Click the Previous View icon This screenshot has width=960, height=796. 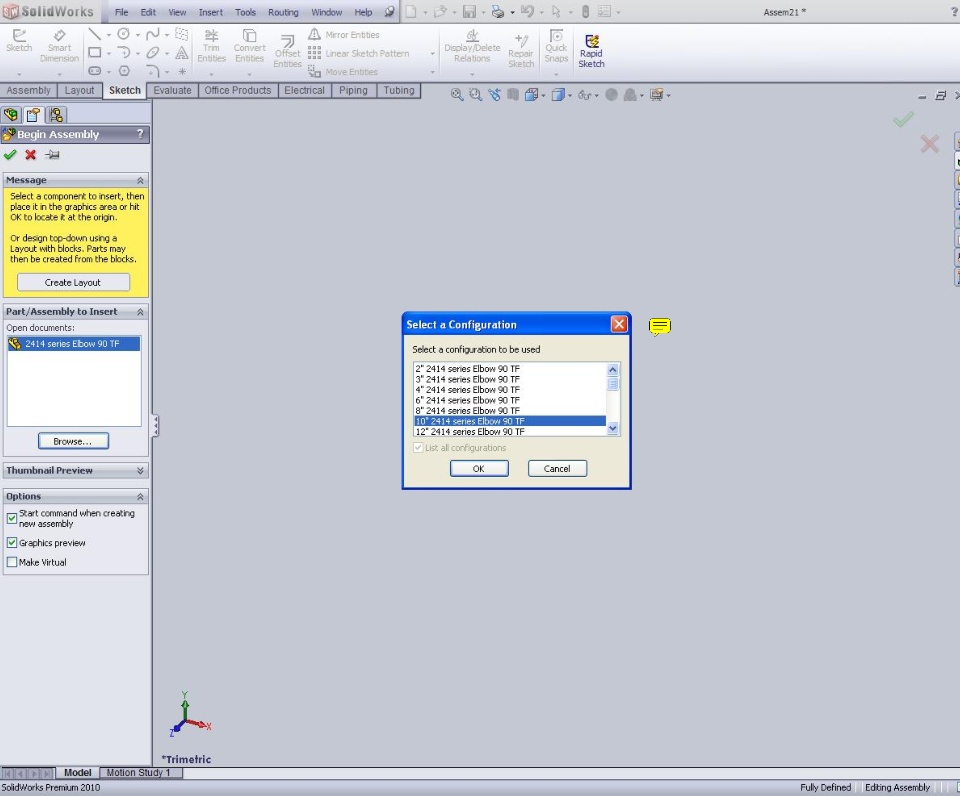(494, 95)
